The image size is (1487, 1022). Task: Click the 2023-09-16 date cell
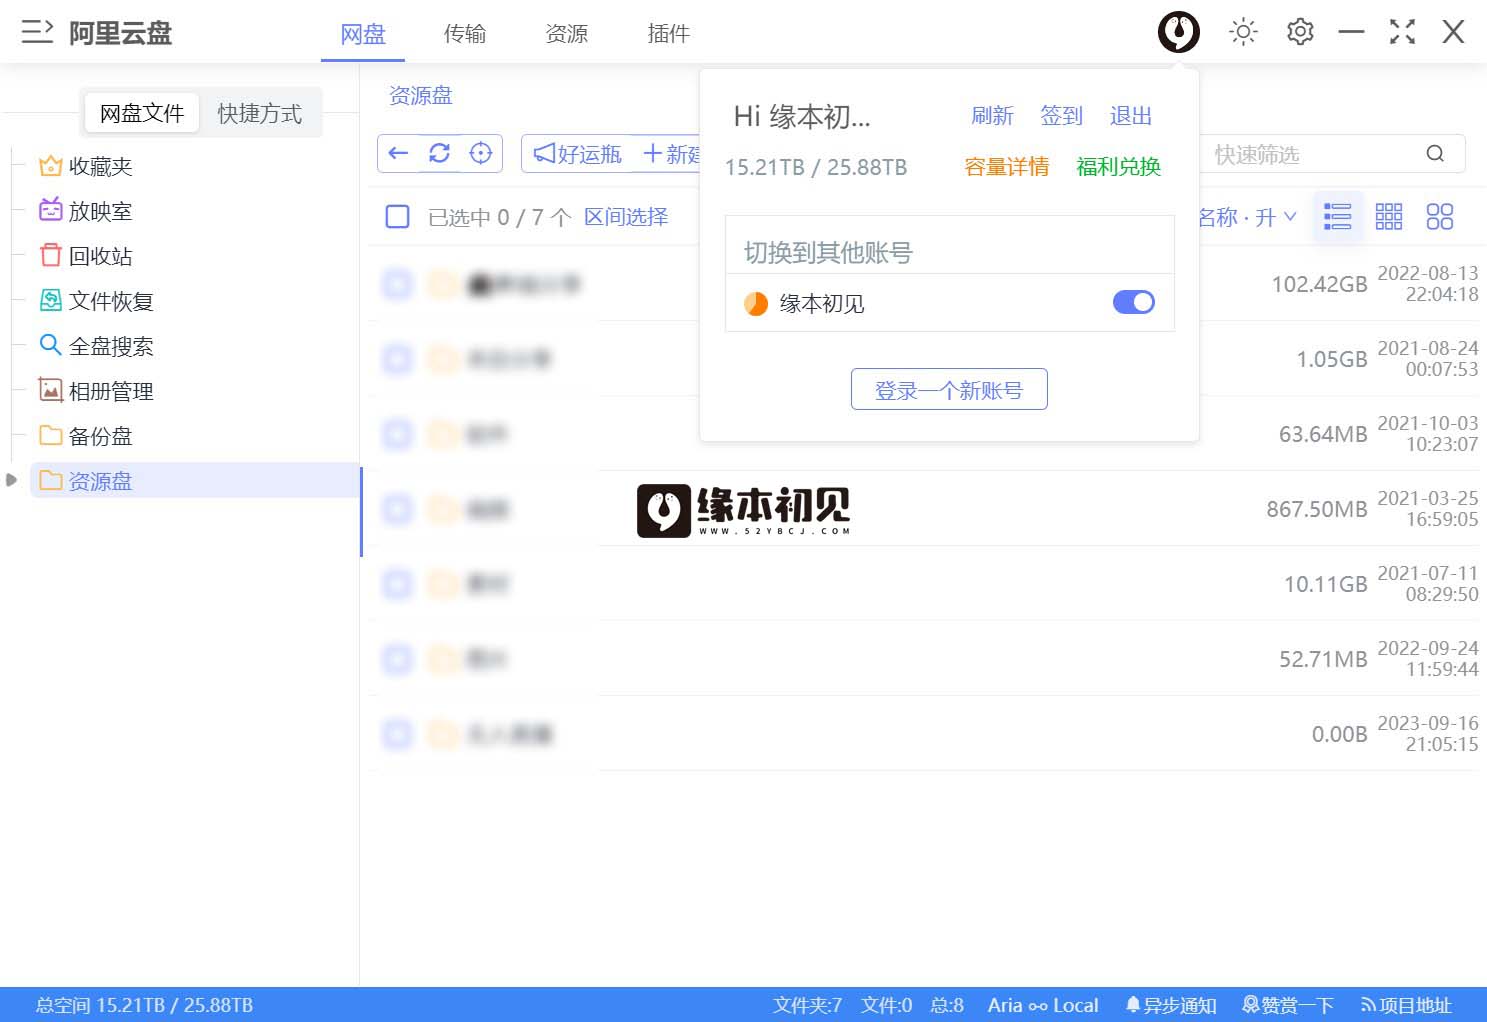point(1427,734)
